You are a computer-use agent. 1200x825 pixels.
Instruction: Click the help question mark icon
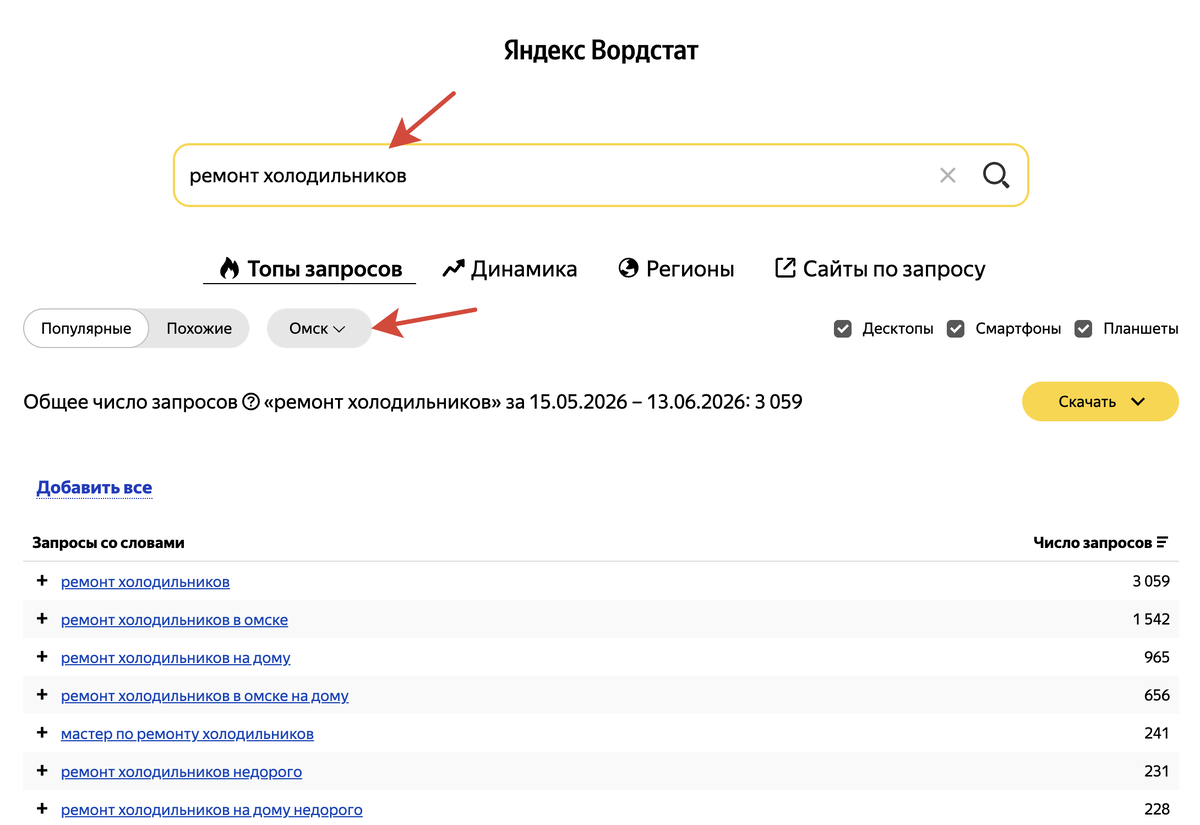[251, 402]
